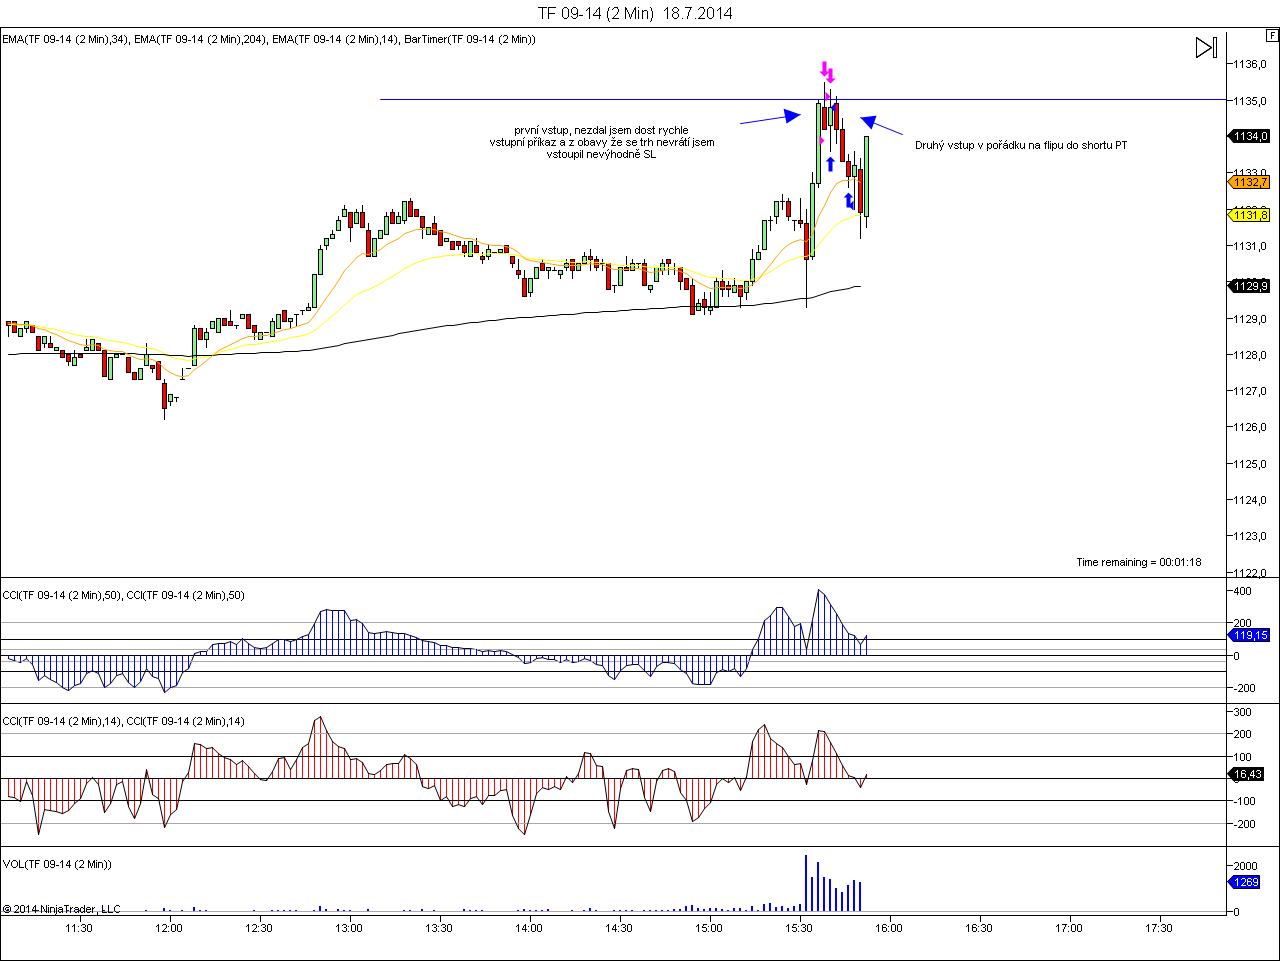Click the 1136,0 price axis label

click(x=1250, y=65)
